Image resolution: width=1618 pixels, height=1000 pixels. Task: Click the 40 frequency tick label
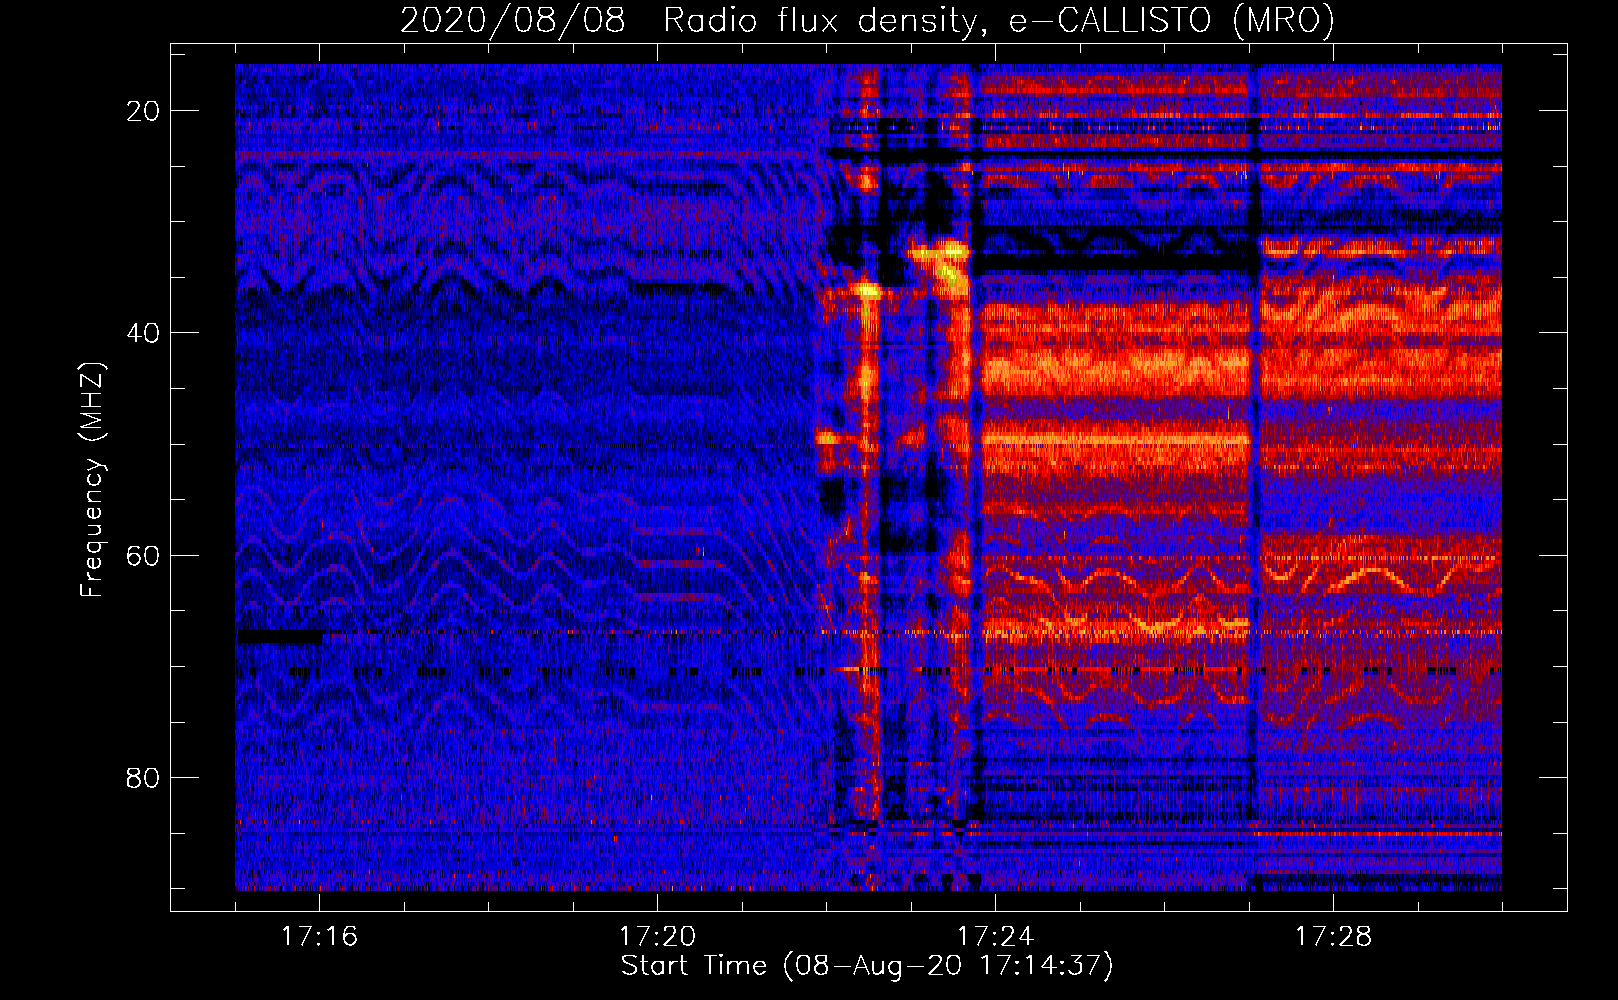coord(144,333)
